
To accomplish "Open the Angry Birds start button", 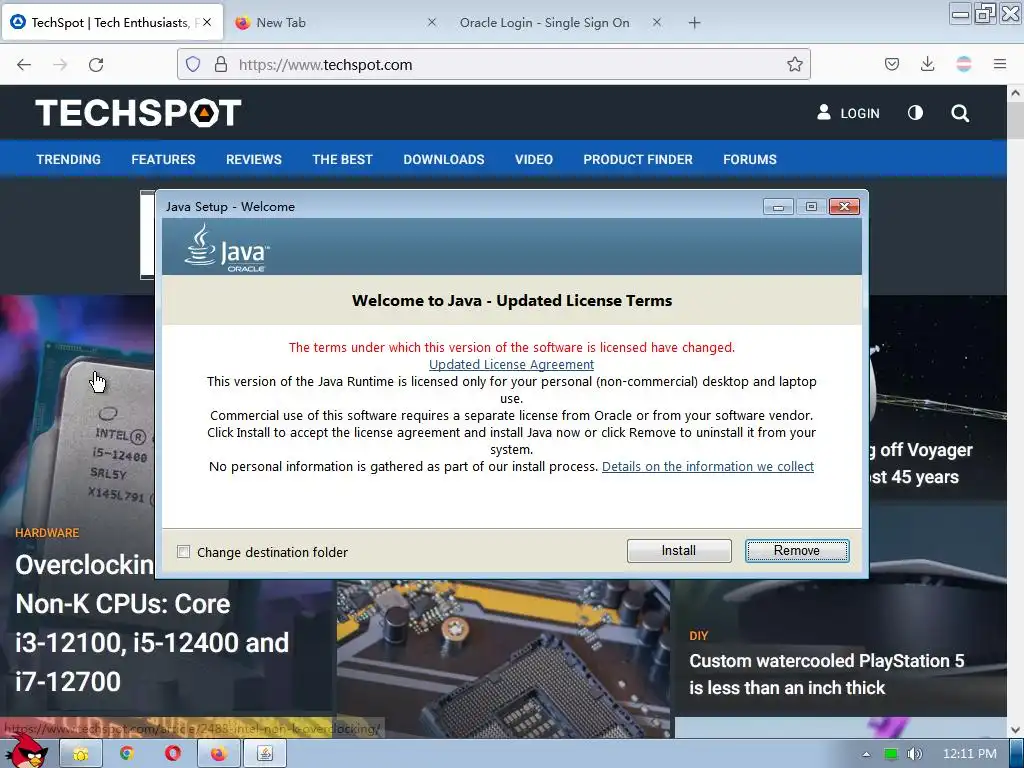I will [x=28, y=753].
